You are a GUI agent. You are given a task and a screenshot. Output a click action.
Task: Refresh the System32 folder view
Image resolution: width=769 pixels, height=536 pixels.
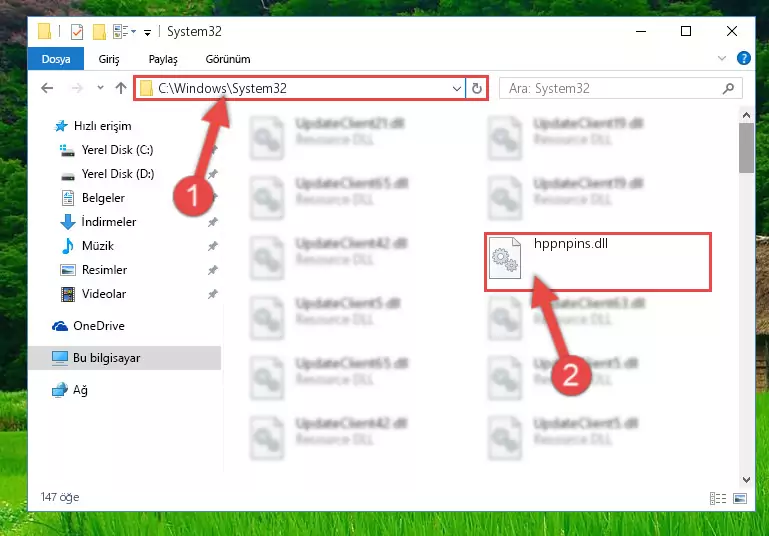coord(477,89)
